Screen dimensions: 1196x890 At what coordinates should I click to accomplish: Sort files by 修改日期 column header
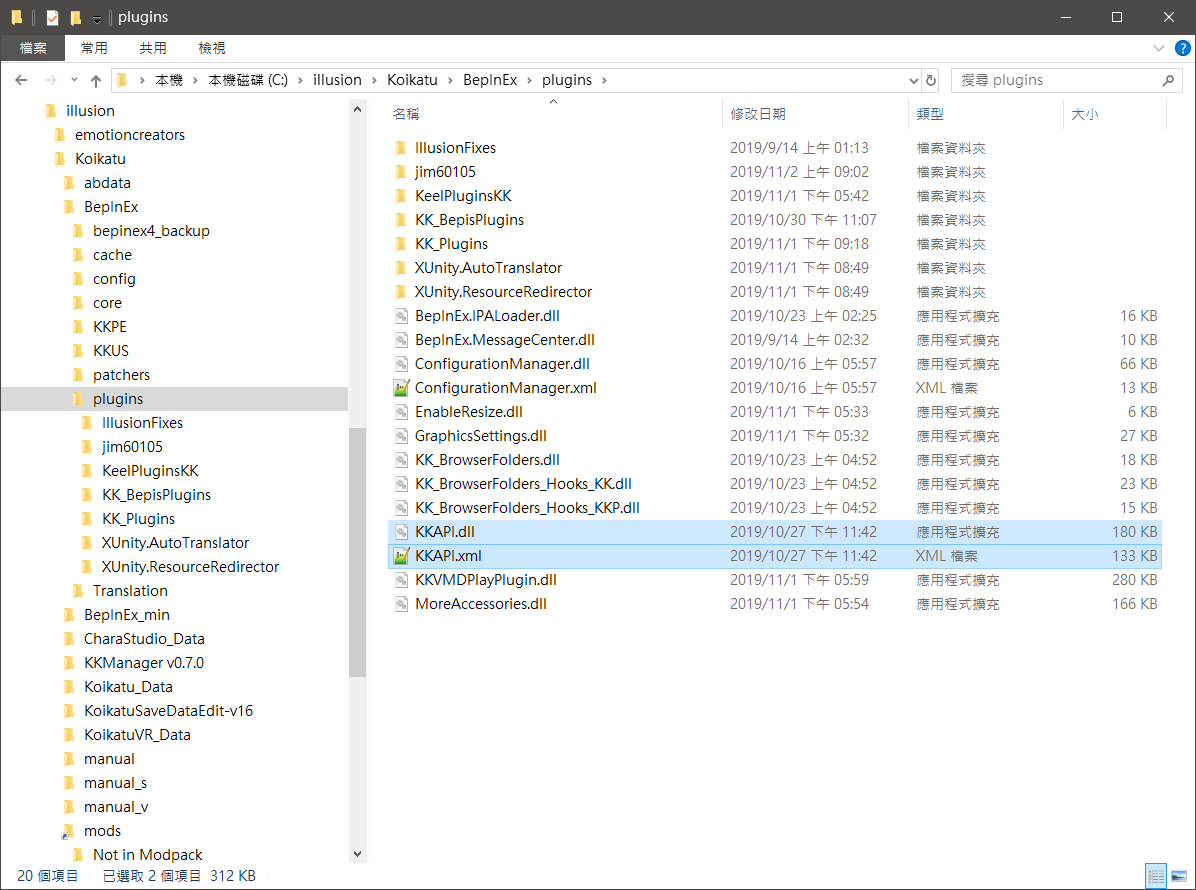[757, 114]
